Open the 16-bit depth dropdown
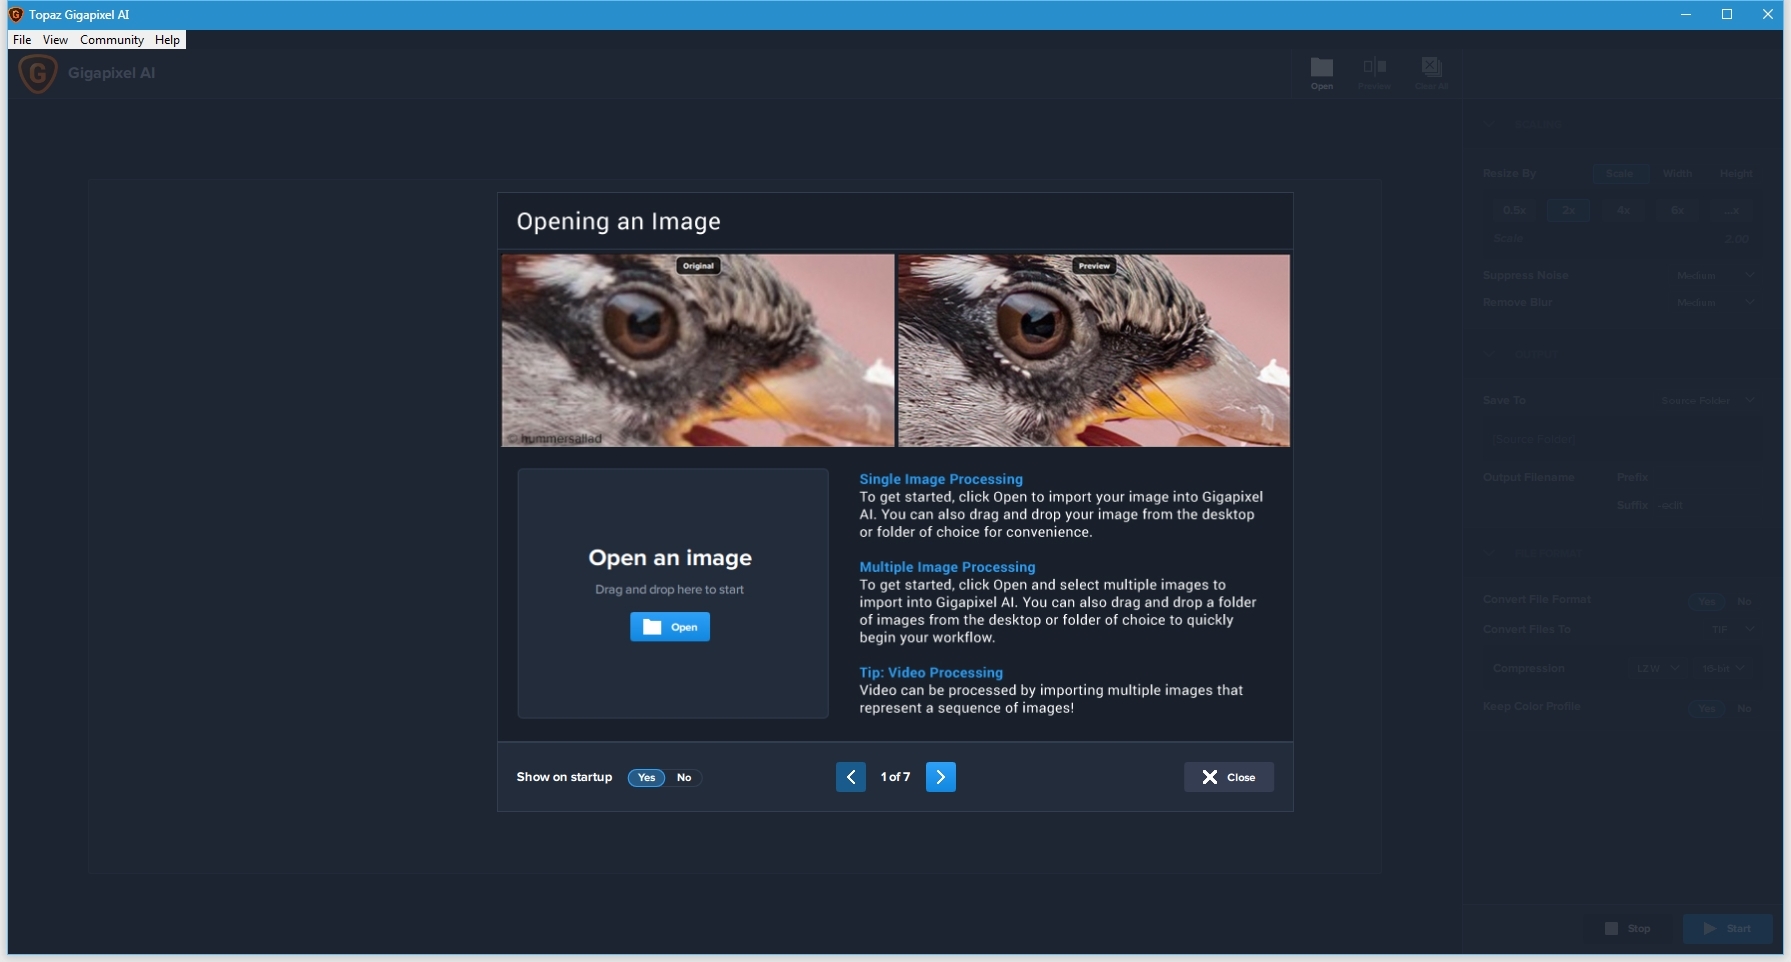 1724,668
